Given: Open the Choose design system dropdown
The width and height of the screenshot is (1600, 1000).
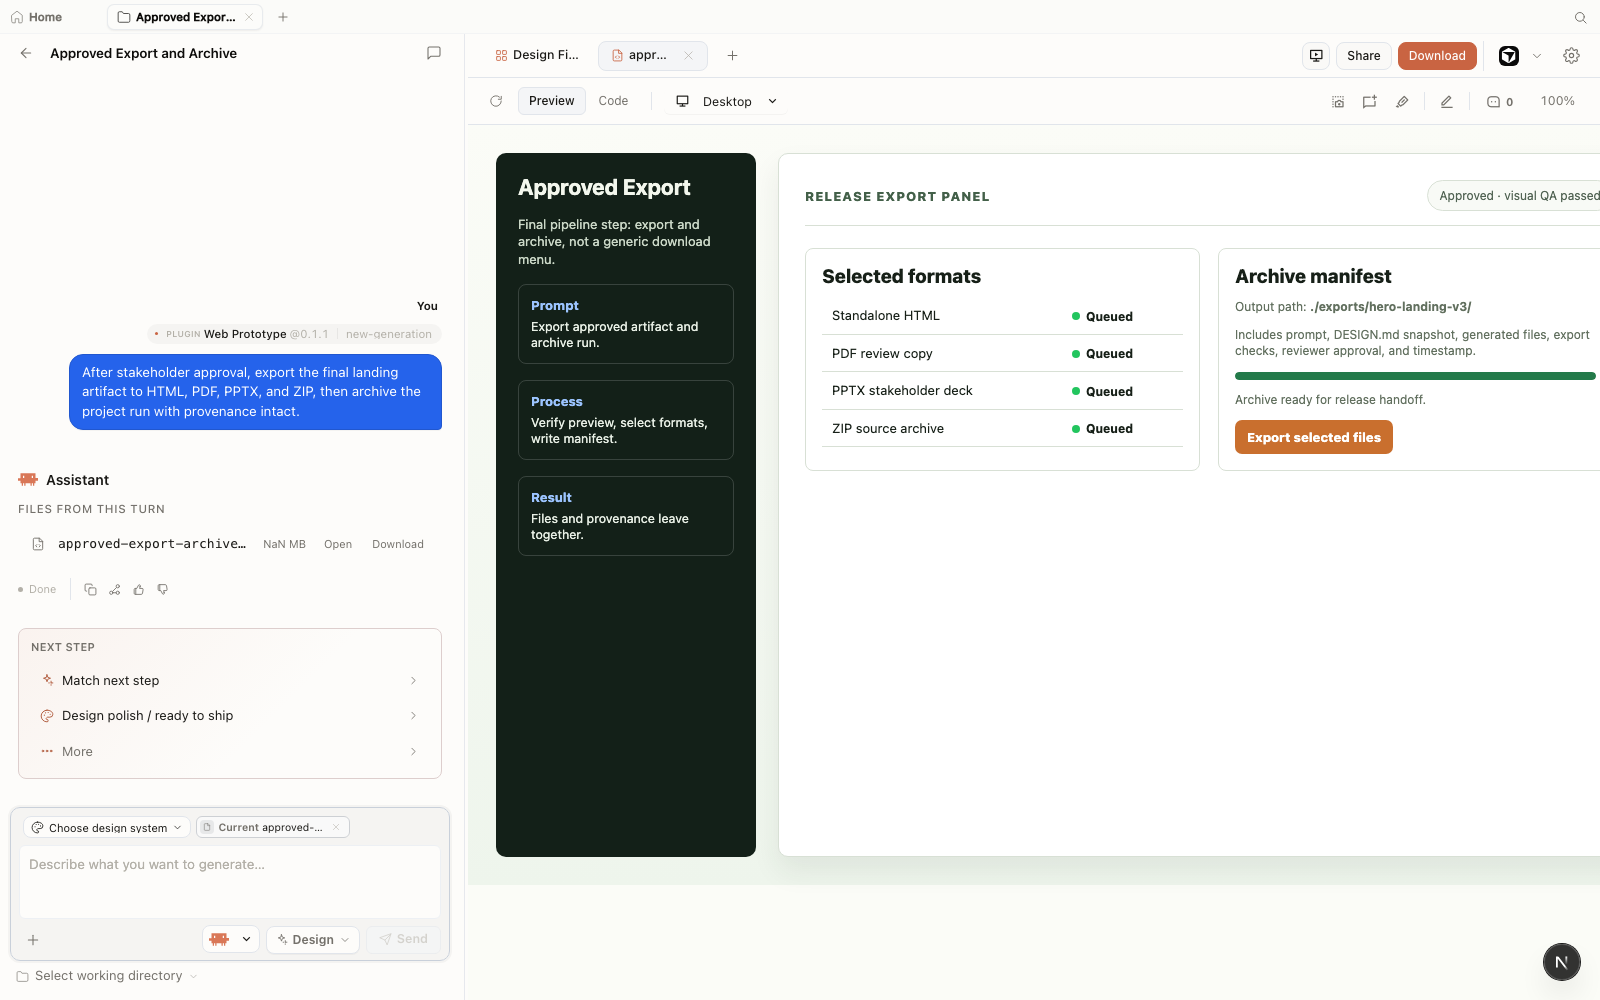Looking at the screenshot, I should pos(106,827).
